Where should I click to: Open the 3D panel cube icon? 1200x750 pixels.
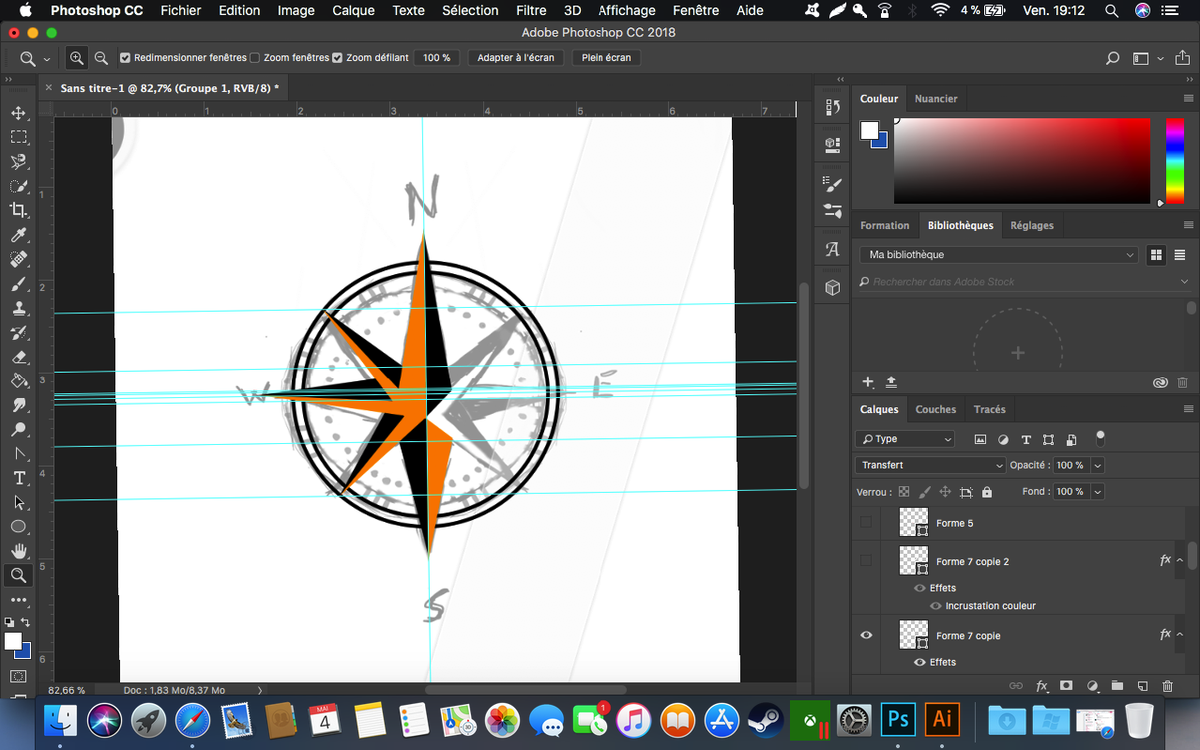[x=832, y=288]
